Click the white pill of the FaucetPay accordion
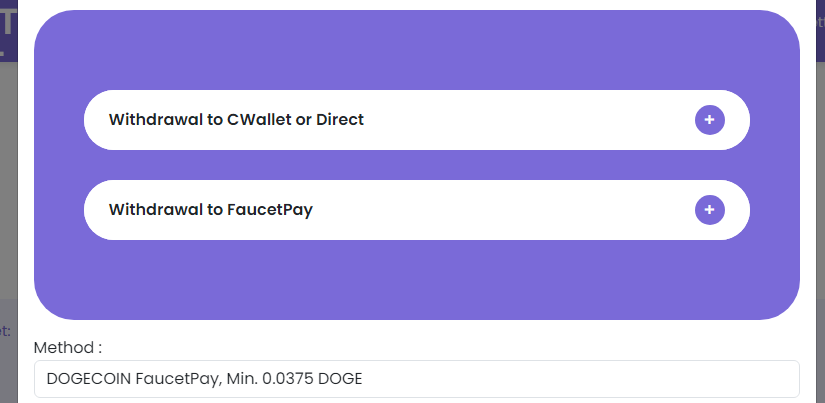 coord(417,210)
